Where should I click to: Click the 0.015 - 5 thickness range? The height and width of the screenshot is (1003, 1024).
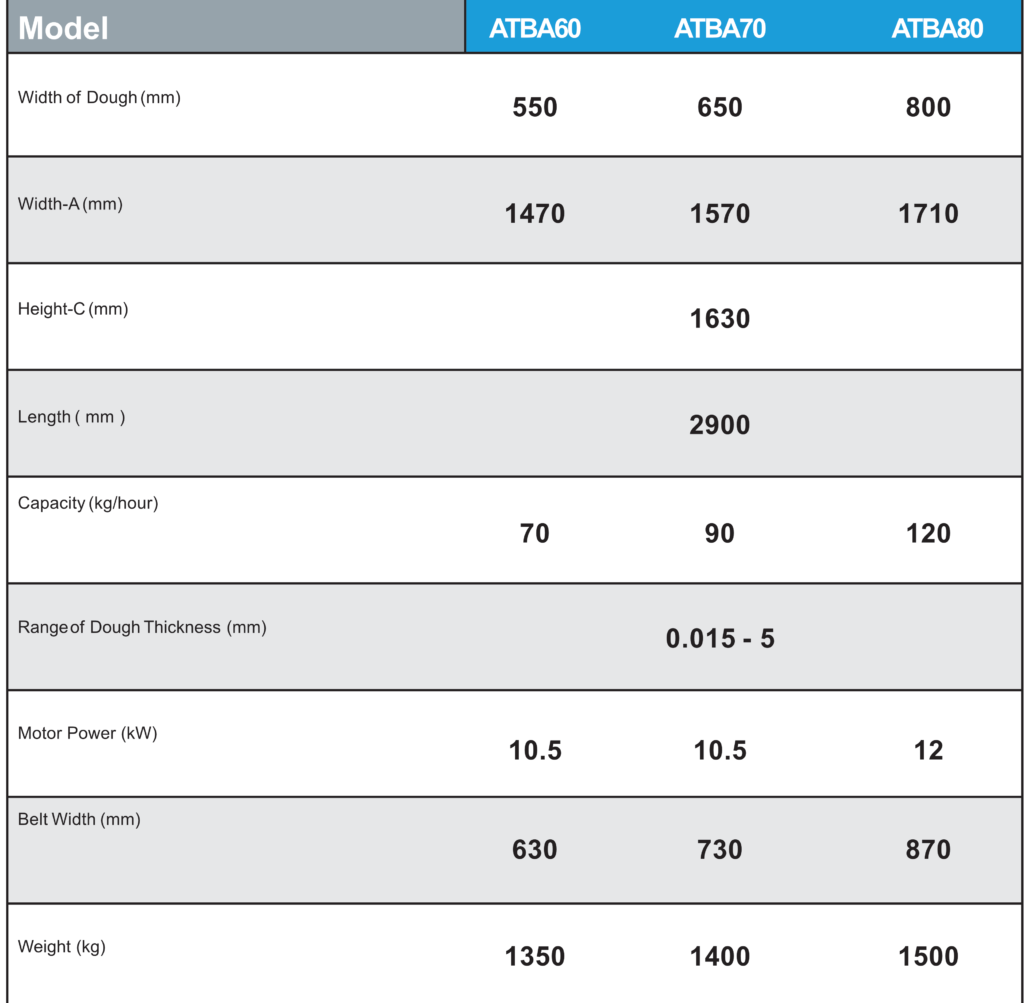720,639
